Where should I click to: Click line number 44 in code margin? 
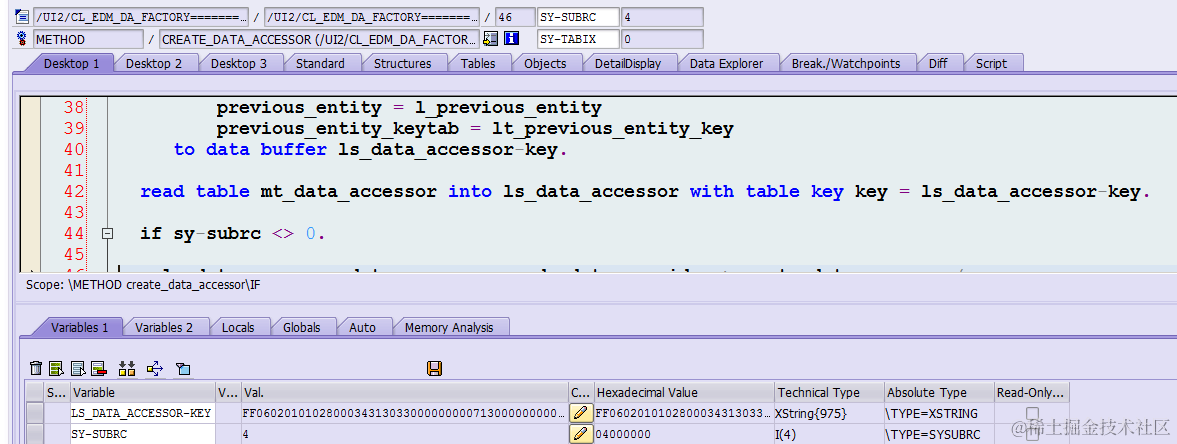click(x=74, y=234)
